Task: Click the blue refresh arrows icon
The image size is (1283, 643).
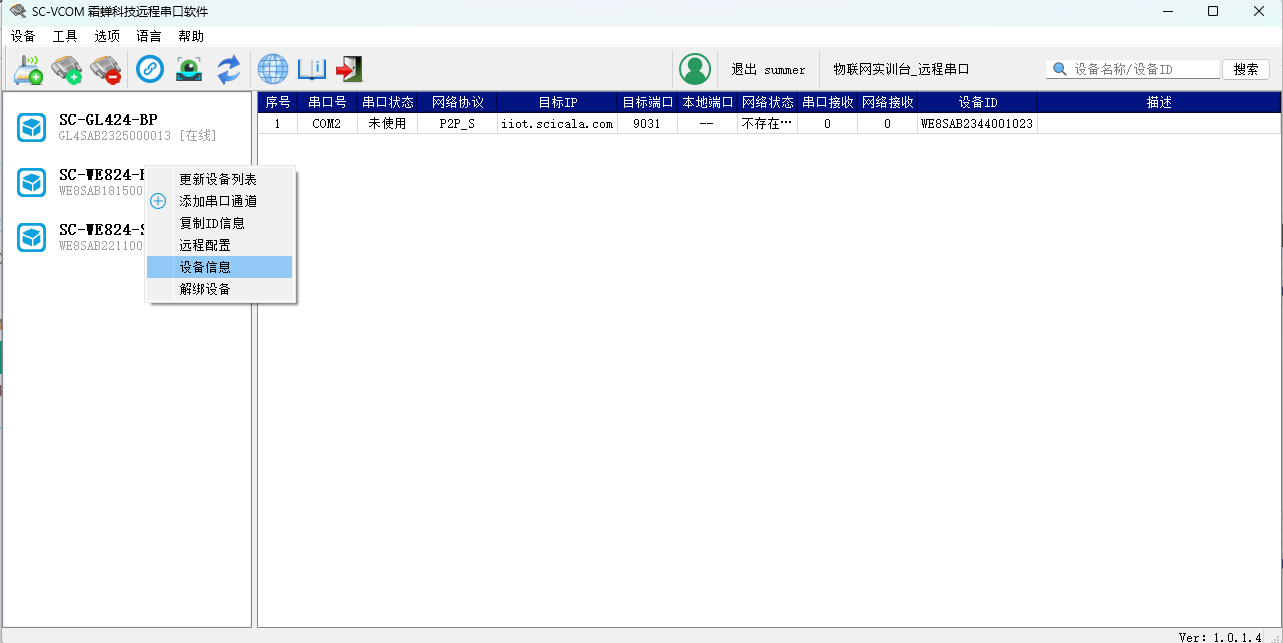Action: [229, 69]
